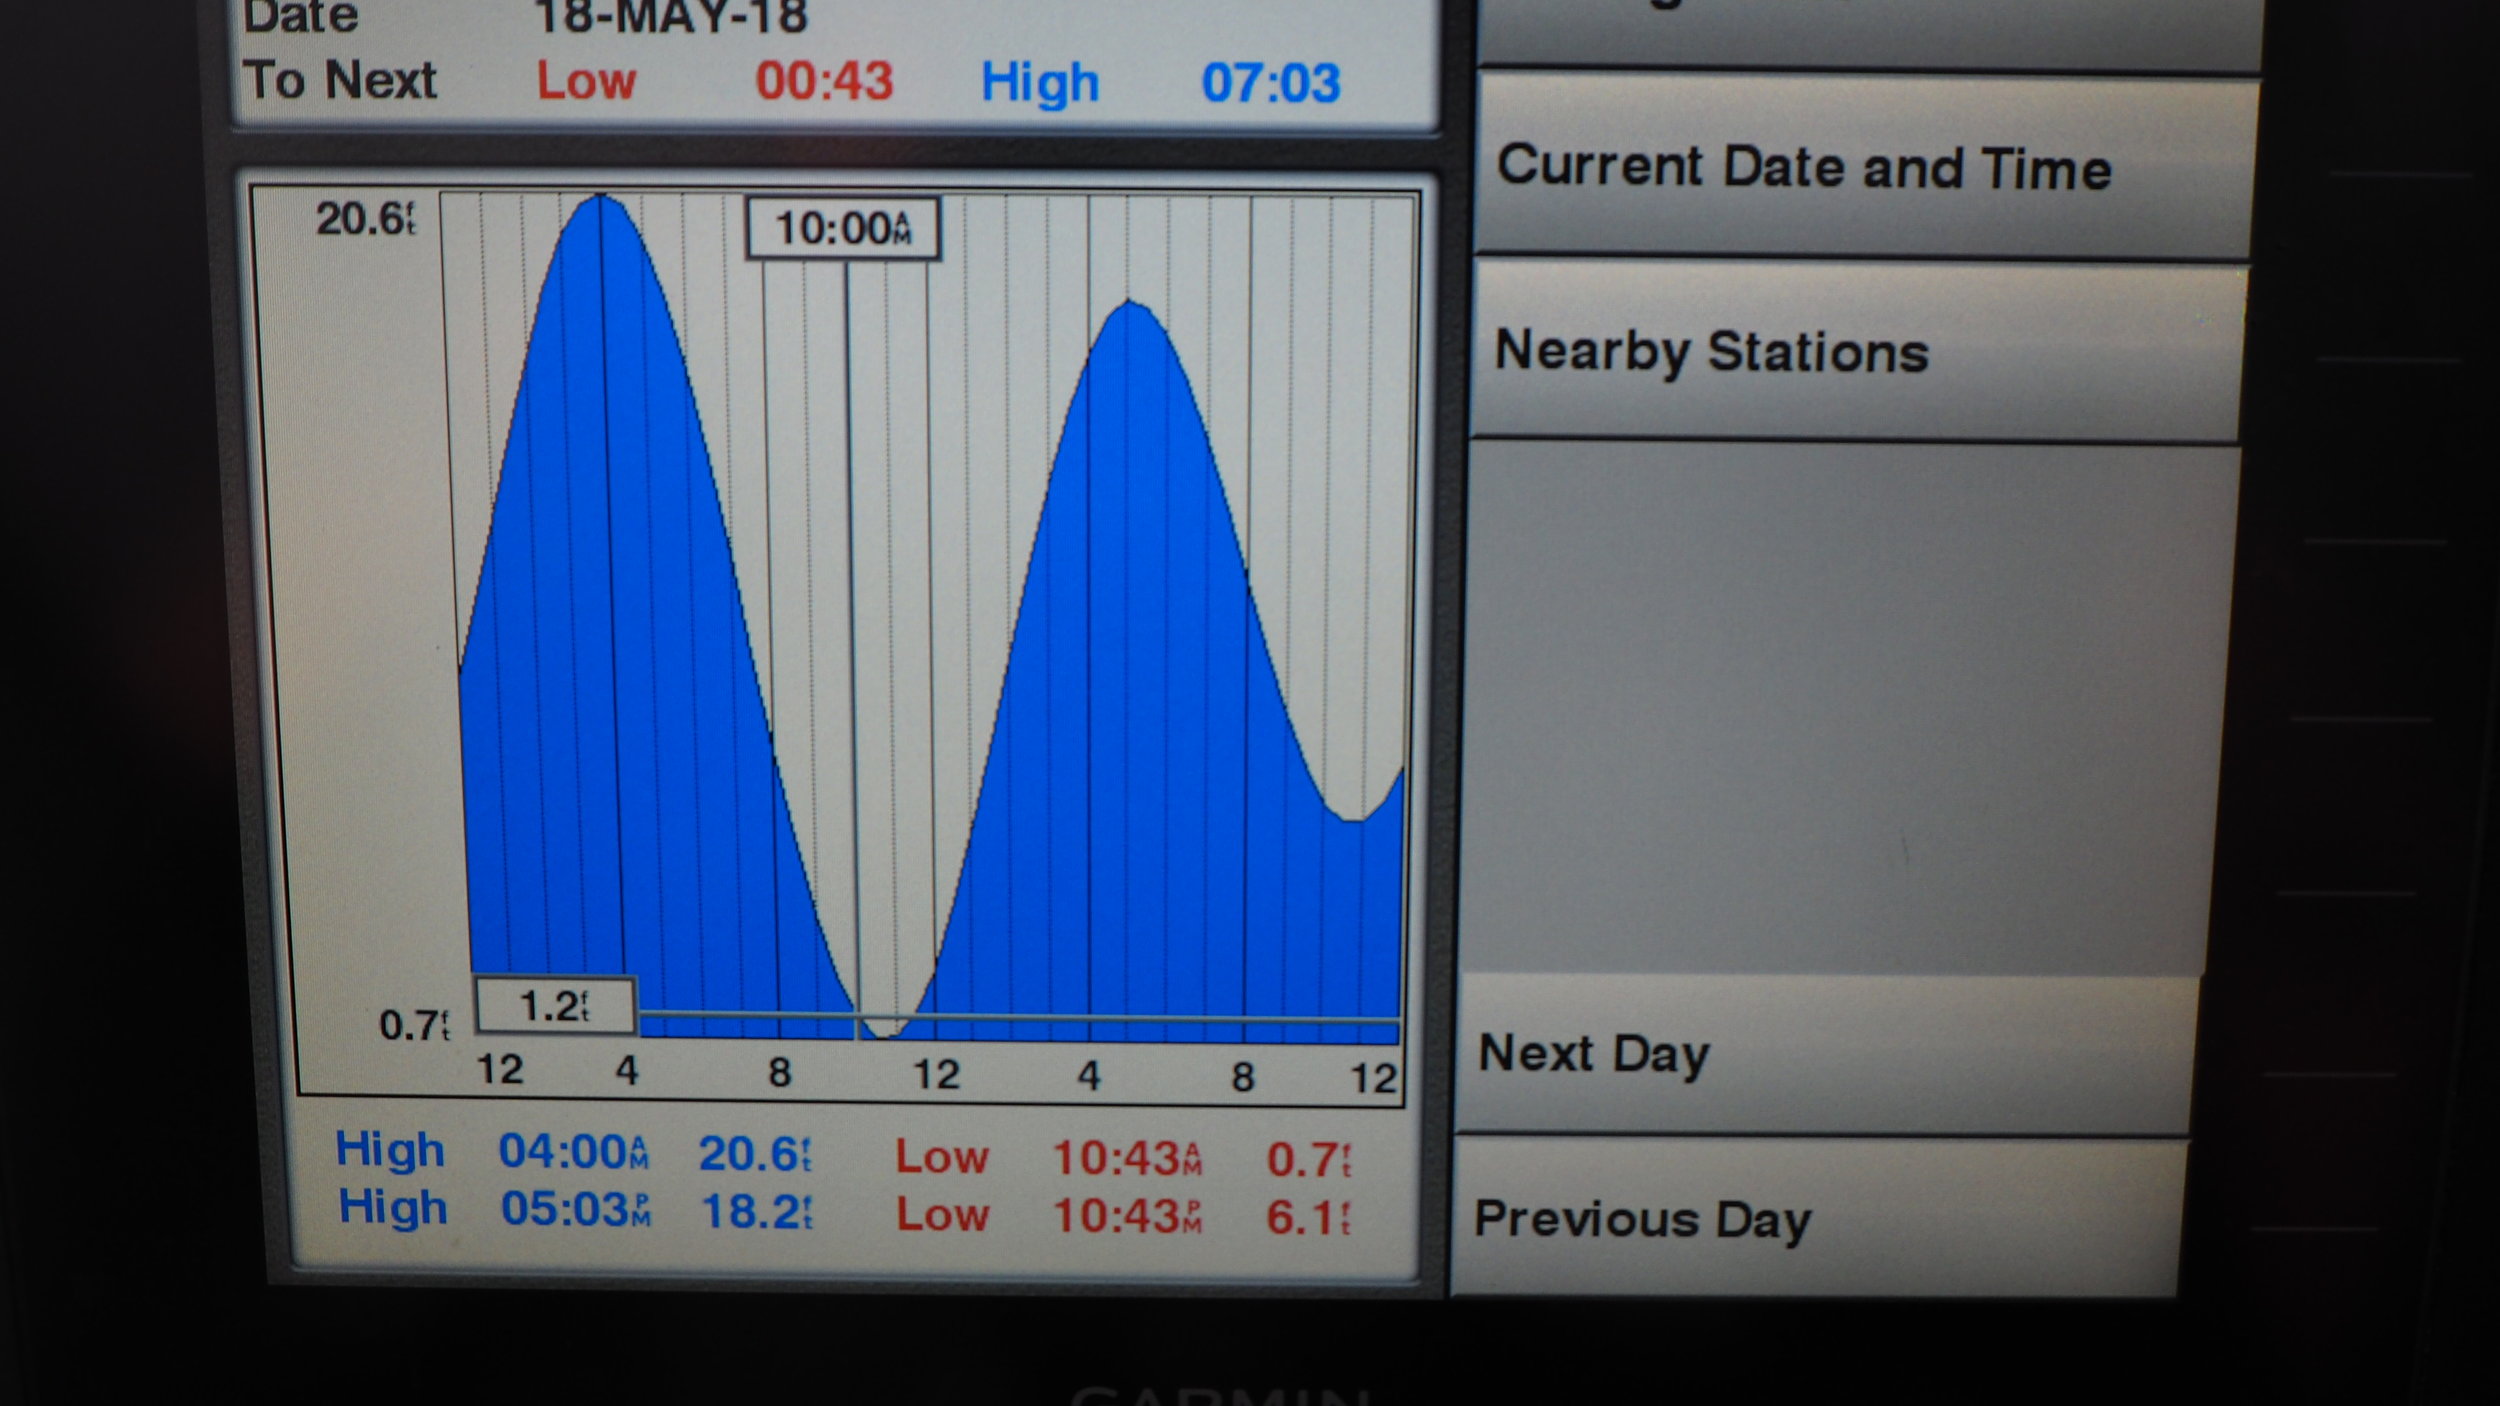2500x1406 pixels.
Task: Select the blue High label in header
Action: pos(1040,83)
